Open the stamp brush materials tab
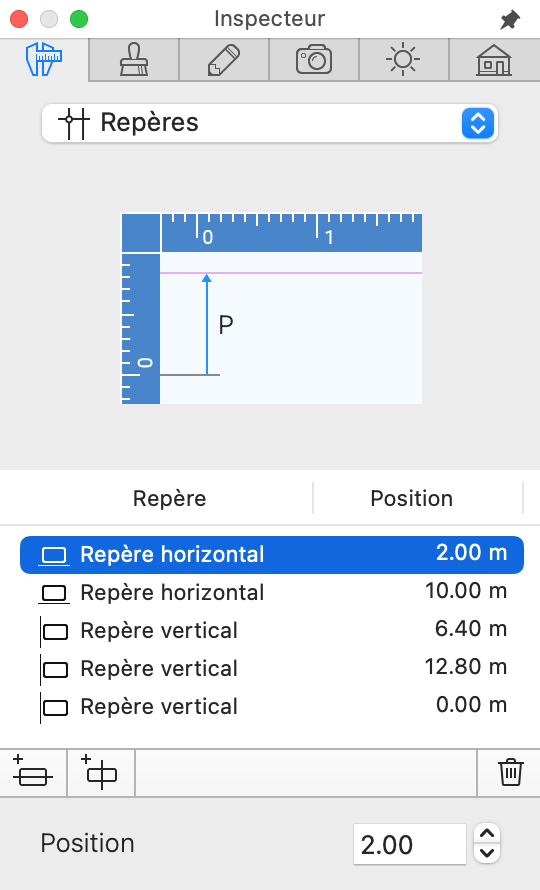 [134, 60]
